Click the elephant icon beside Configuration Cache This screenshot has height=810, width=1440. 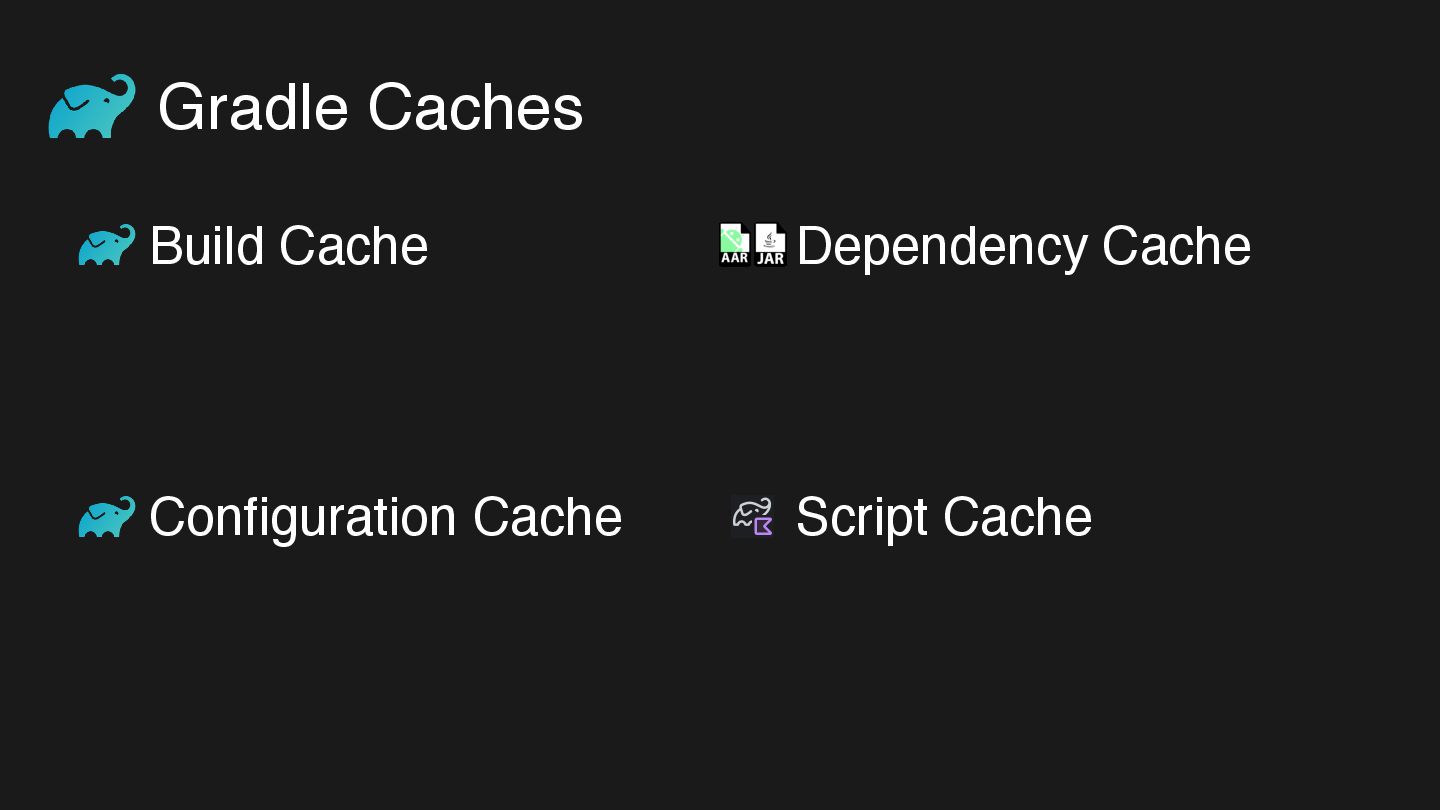(x=107, y=517)
